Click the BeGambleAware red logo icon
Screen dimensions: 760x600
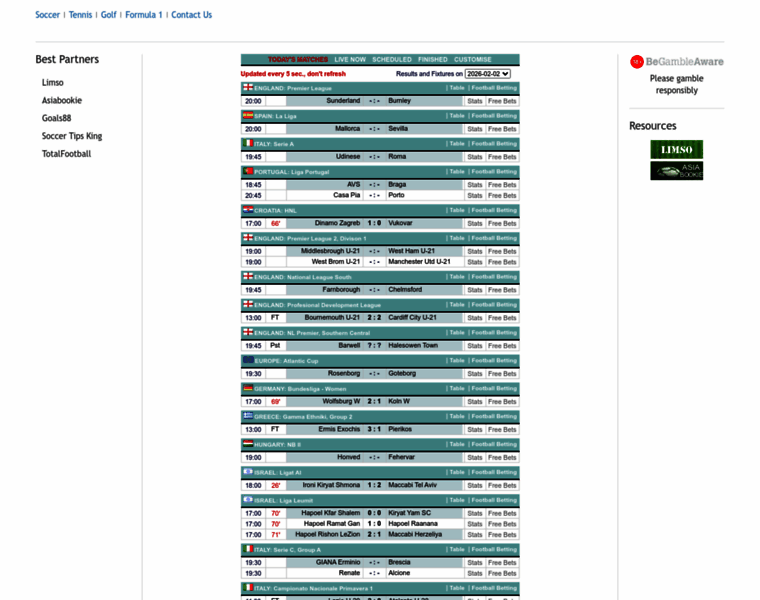pos(636,62)
